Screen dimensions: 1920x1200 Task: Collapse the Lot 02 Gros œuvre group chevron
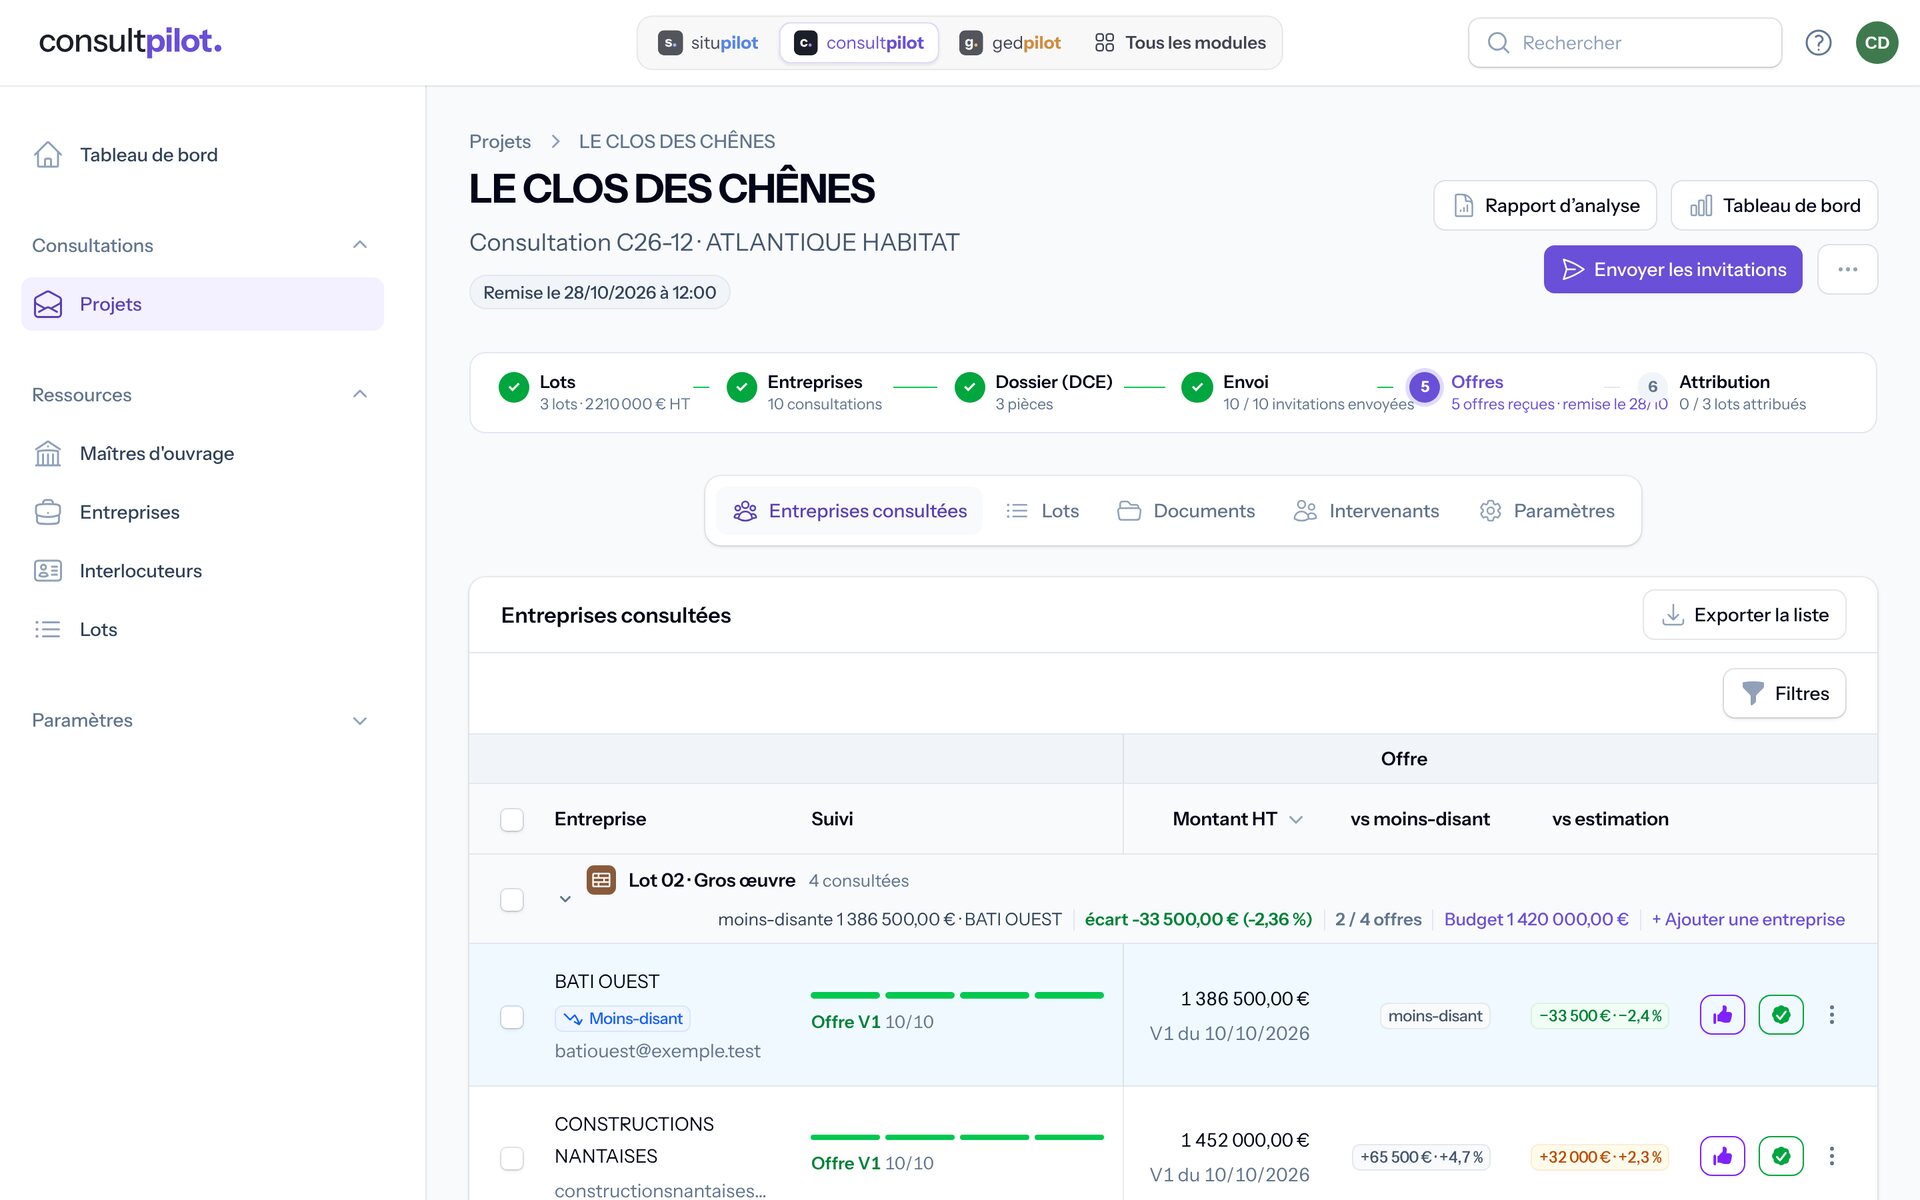tap(565, 899)
